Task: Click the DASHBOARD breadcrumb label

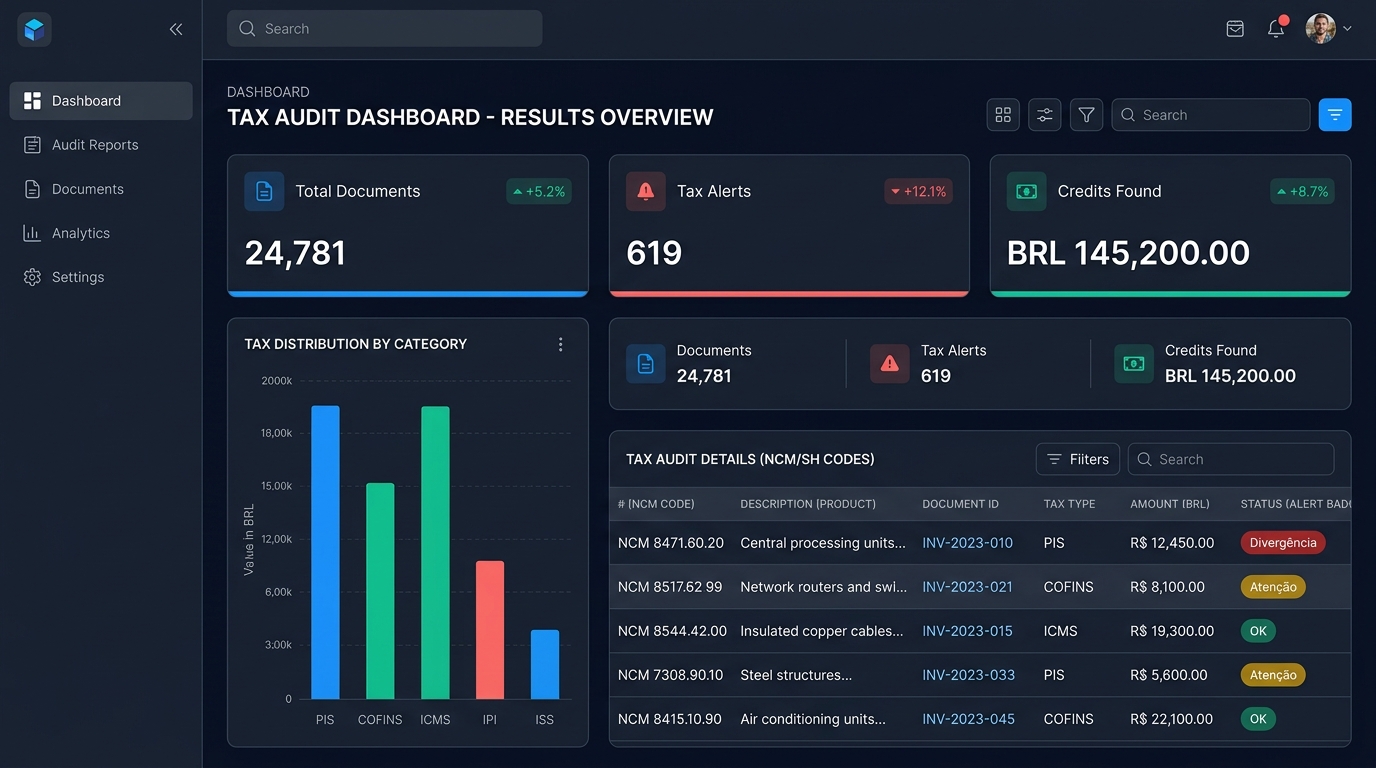Action: [268, 92]
